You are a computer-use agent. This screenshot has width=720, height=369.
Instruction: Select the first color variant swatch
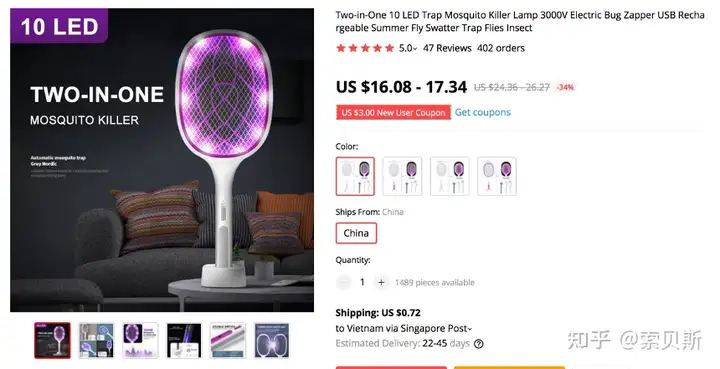(x=355, y=176)
